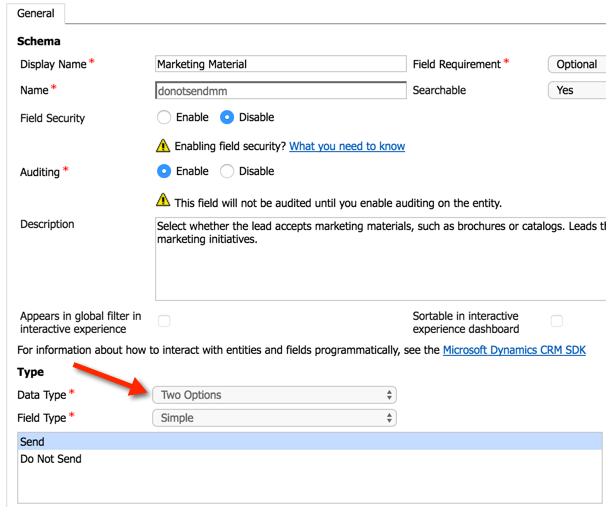Select Disable radio for Field Security
The image size is (606, 507).
point(227,117)
